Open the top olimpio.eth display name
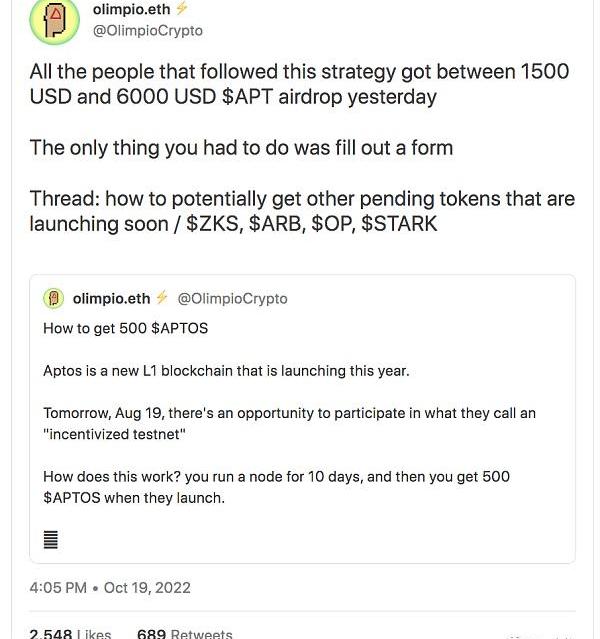600x639 pixels. coord(131,9)
